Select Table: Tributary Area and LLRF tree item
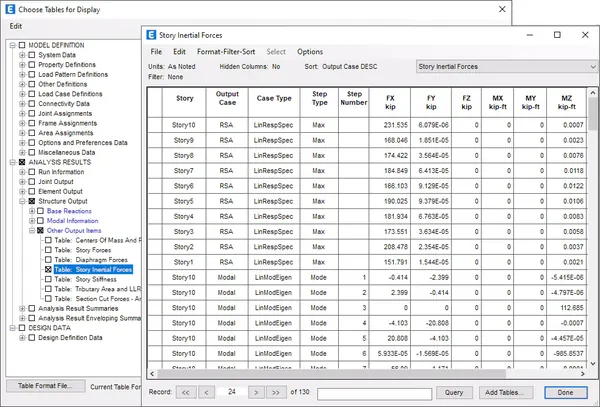The image size is (600, 407). [98, 289]
